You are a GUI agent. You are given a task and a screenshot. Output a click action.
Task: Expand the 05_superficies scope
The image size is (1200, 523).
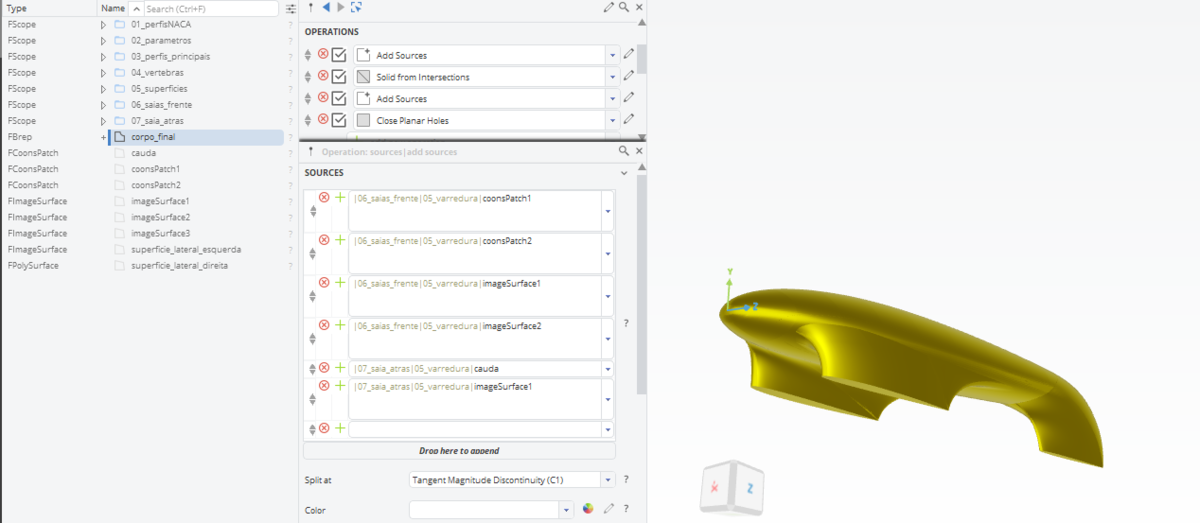tap(103, 88)
